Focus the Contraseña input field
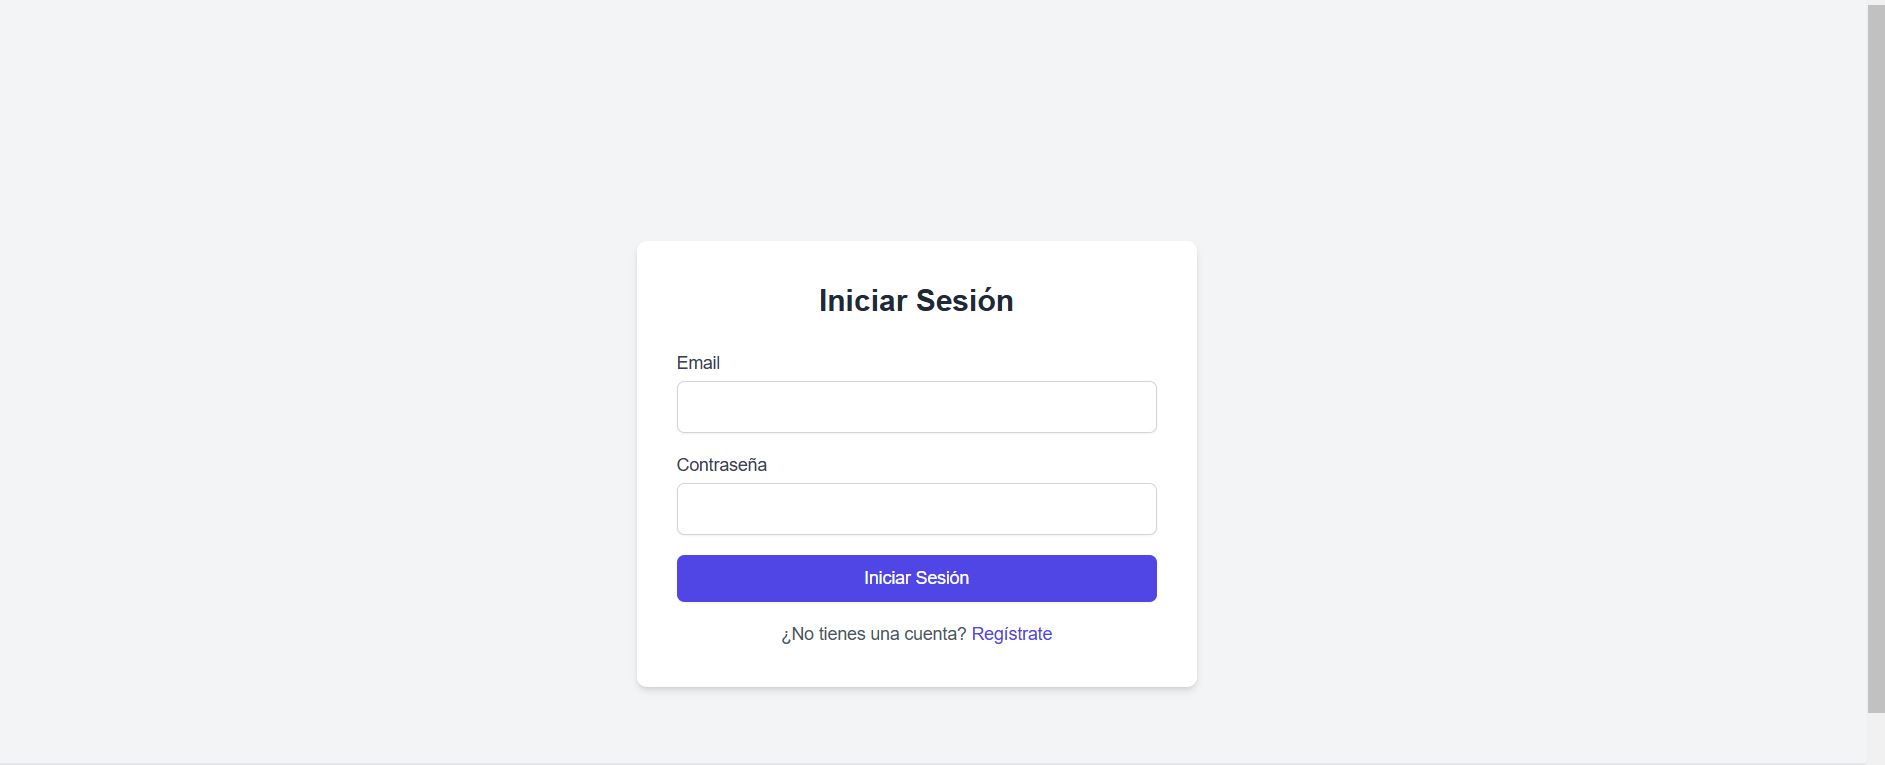The width and height of the screenshot is (1885, 765). (915, 508)
